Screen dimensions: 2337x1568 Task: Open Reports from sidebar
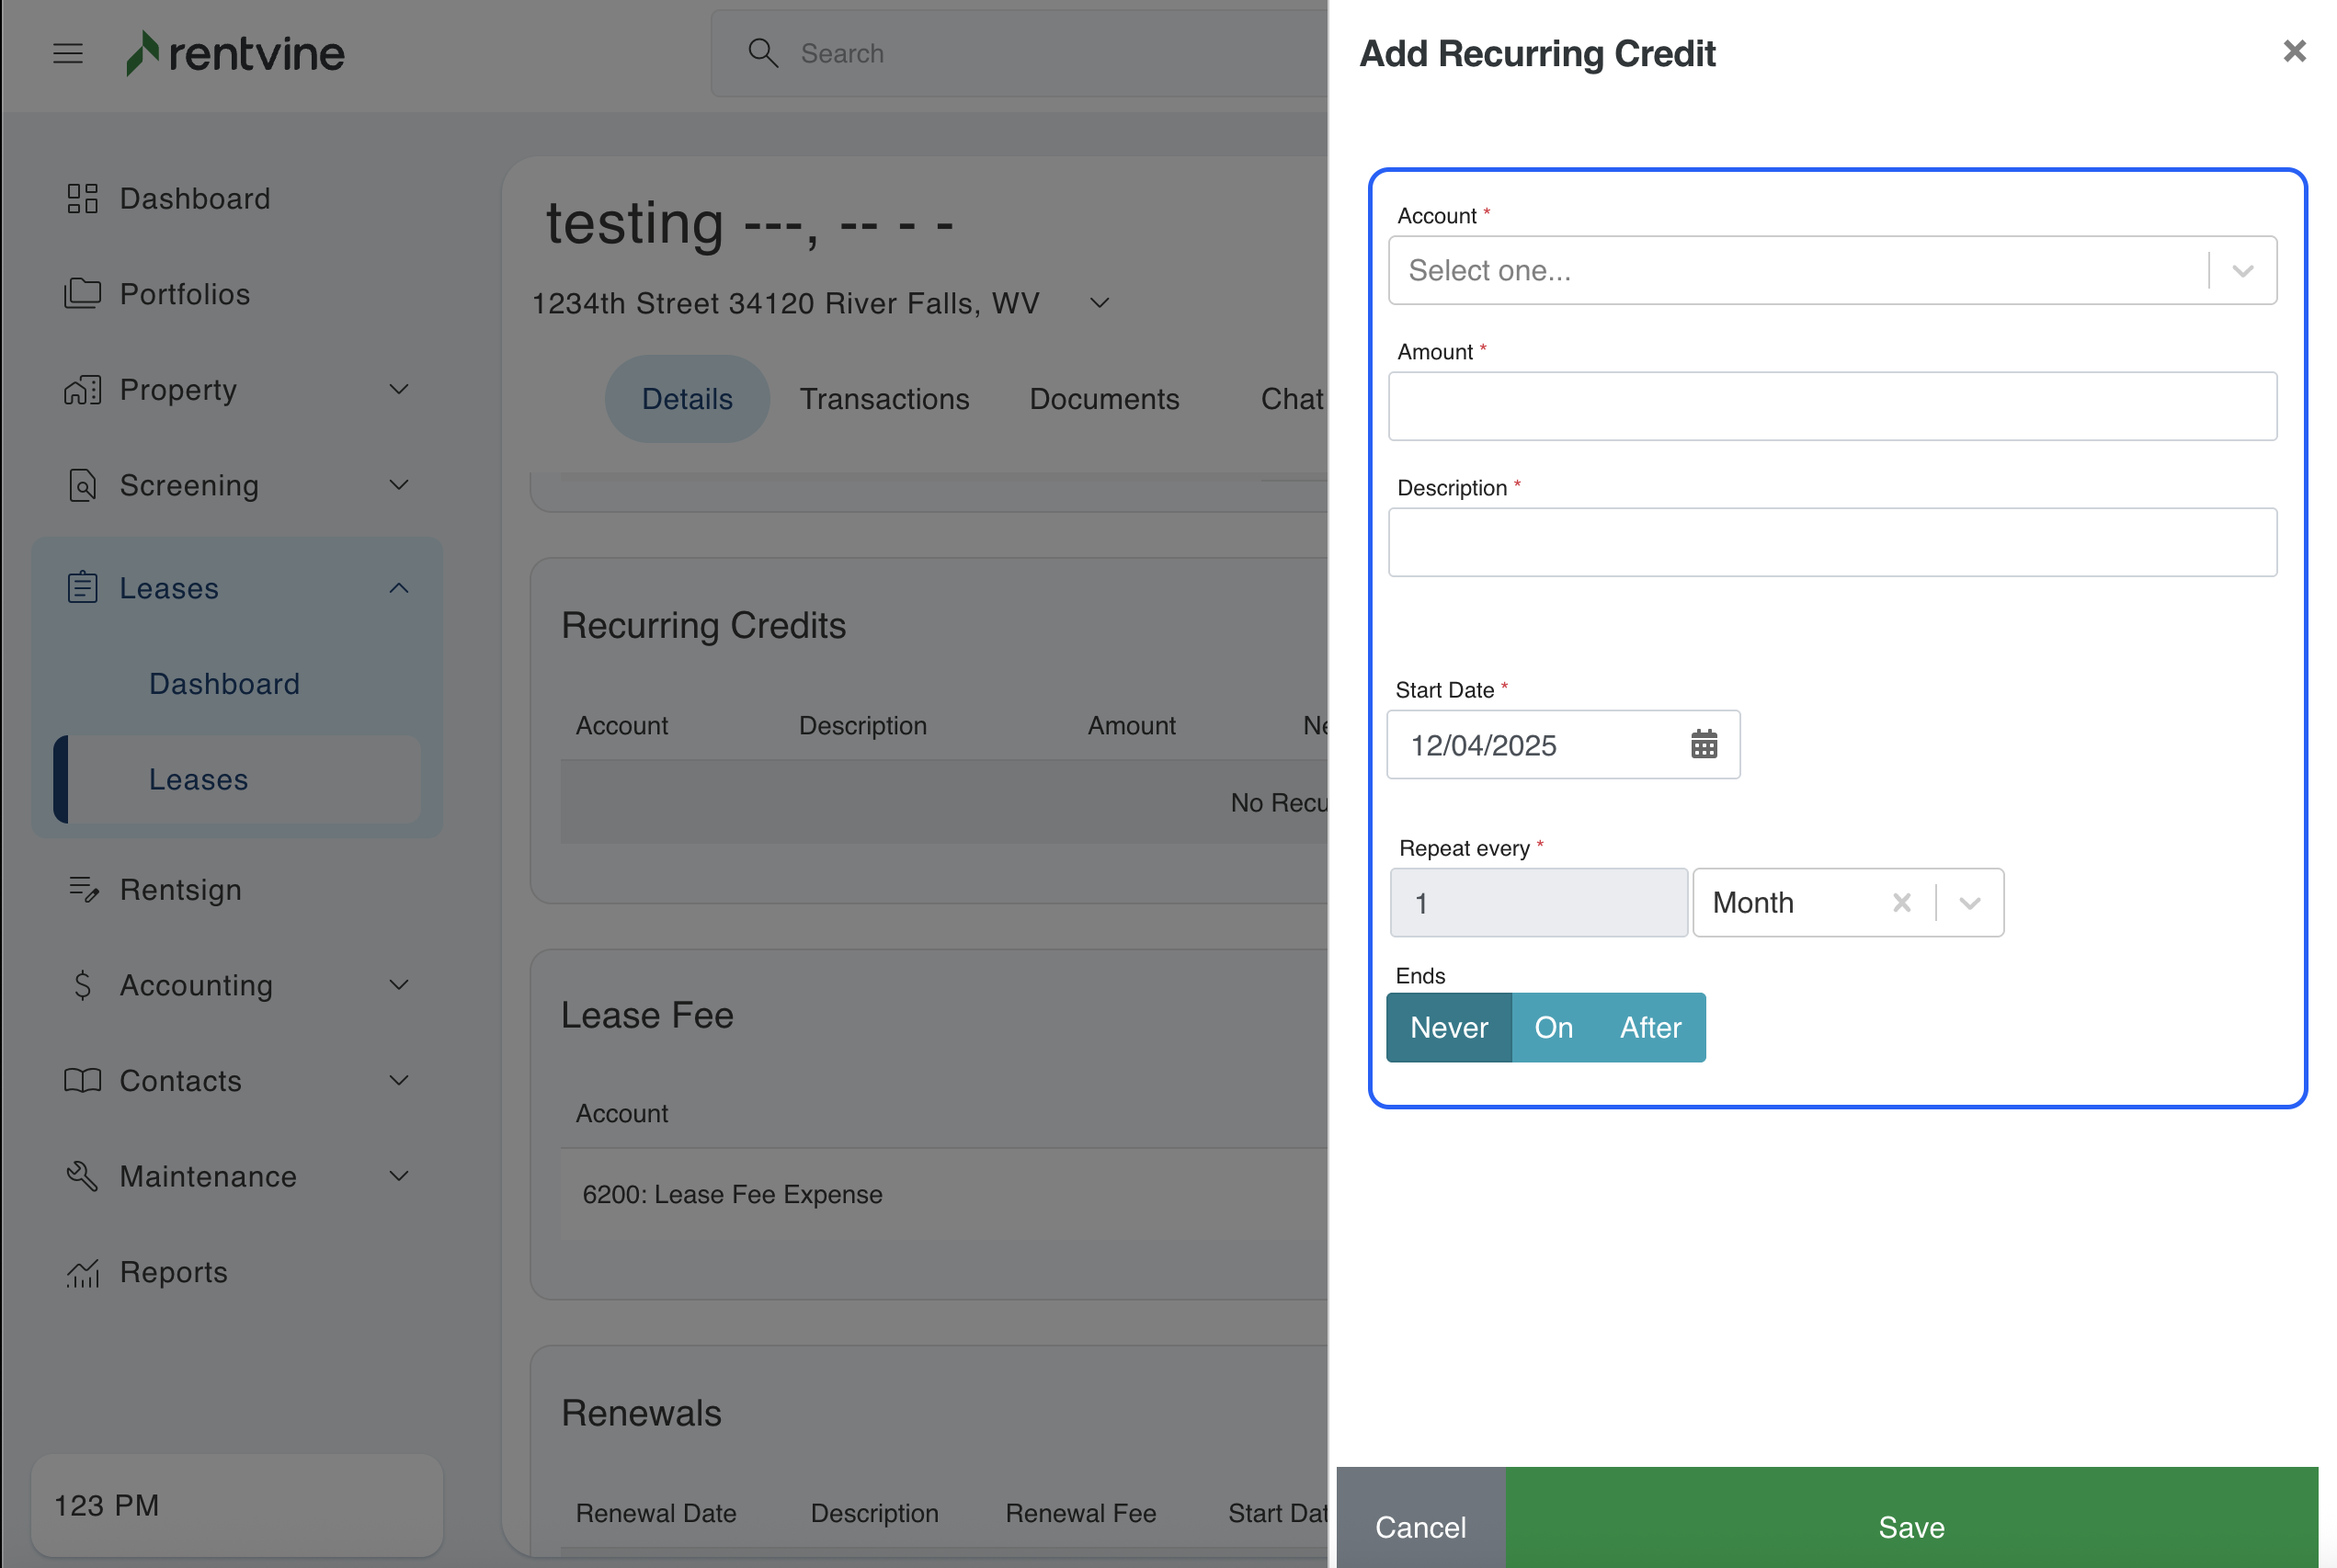[x=173, y=1271]
